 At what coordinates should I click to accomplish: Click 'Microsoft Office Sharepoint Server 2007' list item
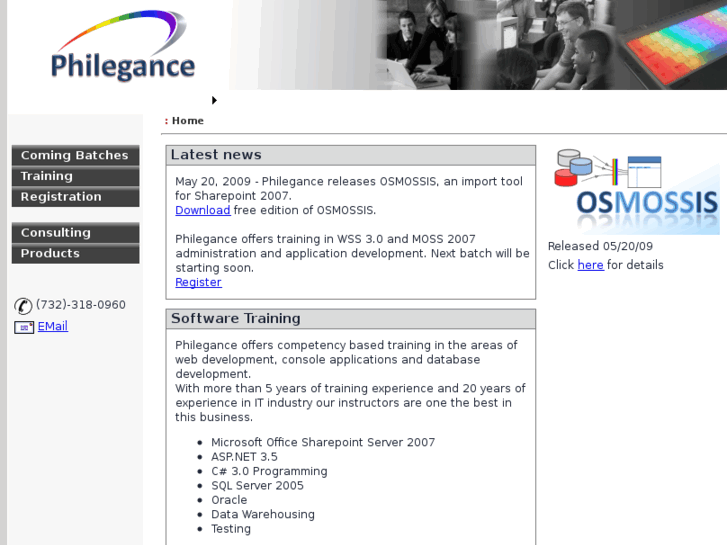323,442
